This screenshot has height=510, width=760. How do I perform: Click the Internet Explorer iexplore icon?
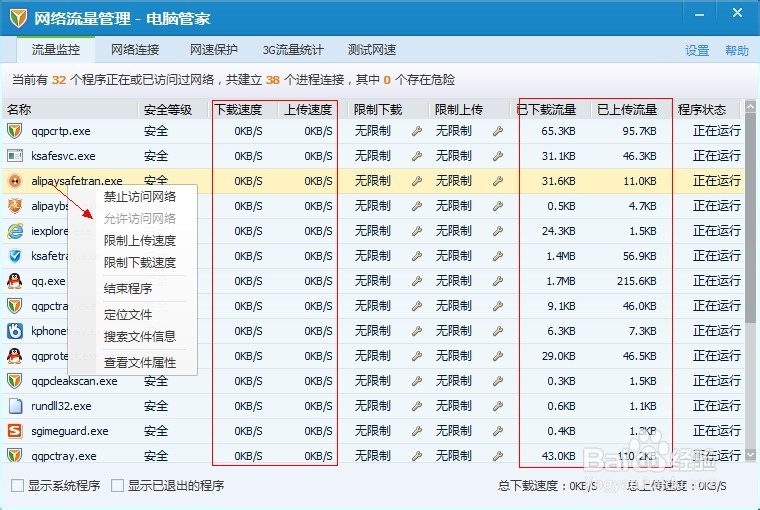click(15, 231)
